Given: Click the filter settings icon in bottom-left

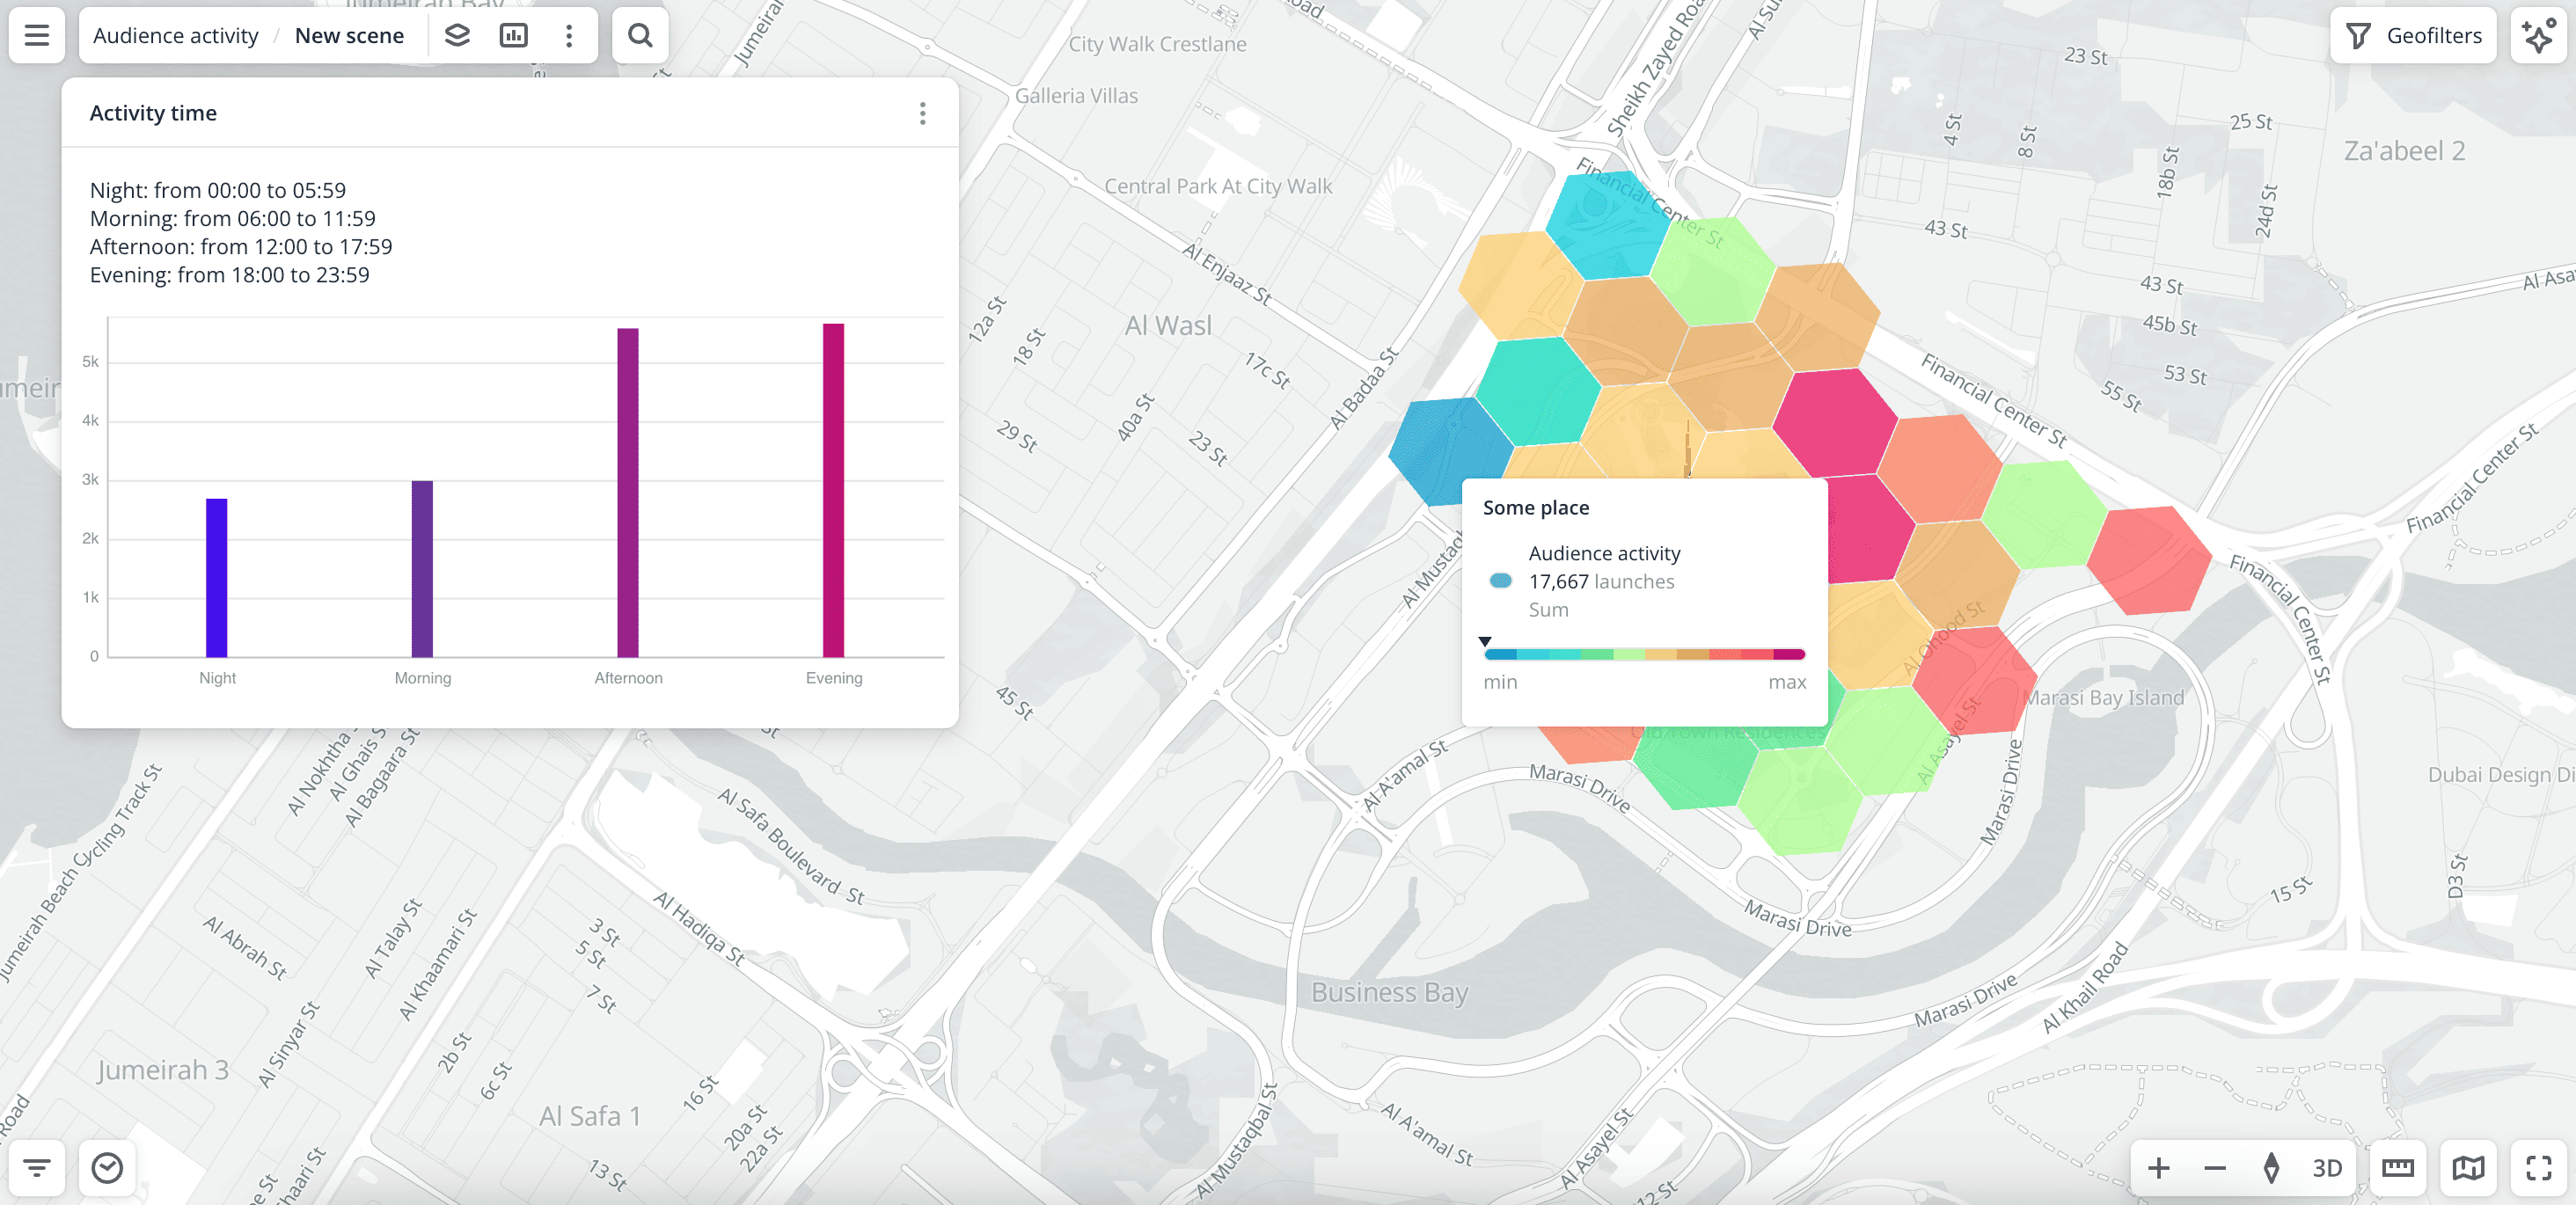Looking at the screenshot, I should (36, 1168).
